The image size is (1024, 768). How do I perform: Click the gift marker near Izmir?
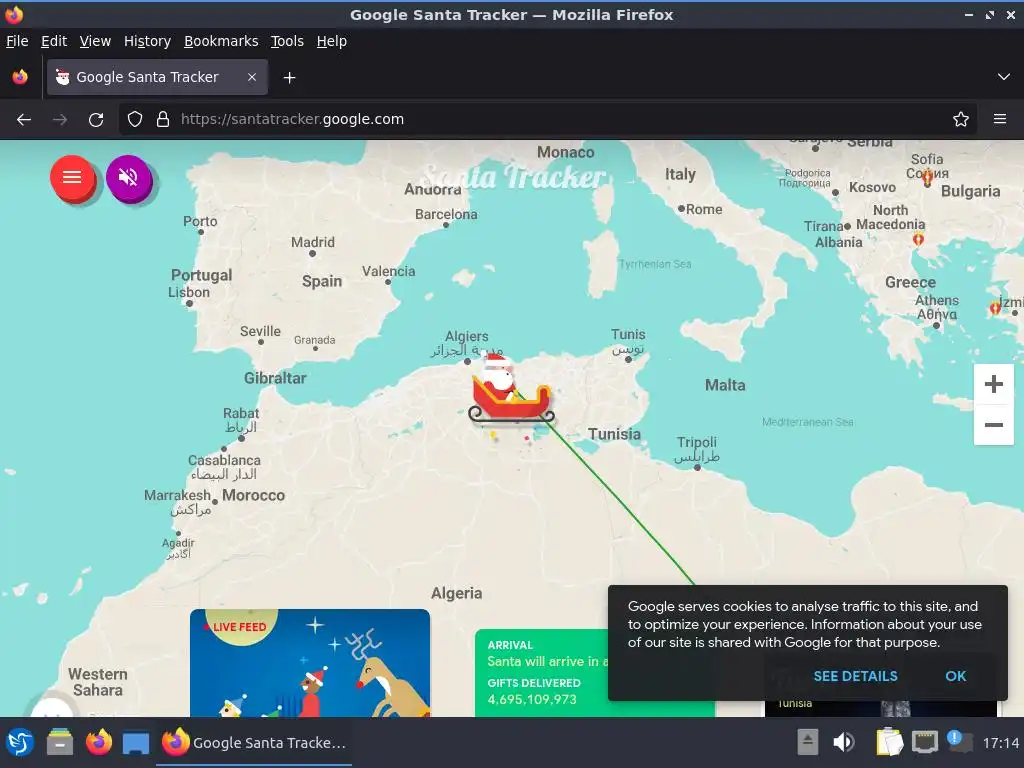coord(995,307)
